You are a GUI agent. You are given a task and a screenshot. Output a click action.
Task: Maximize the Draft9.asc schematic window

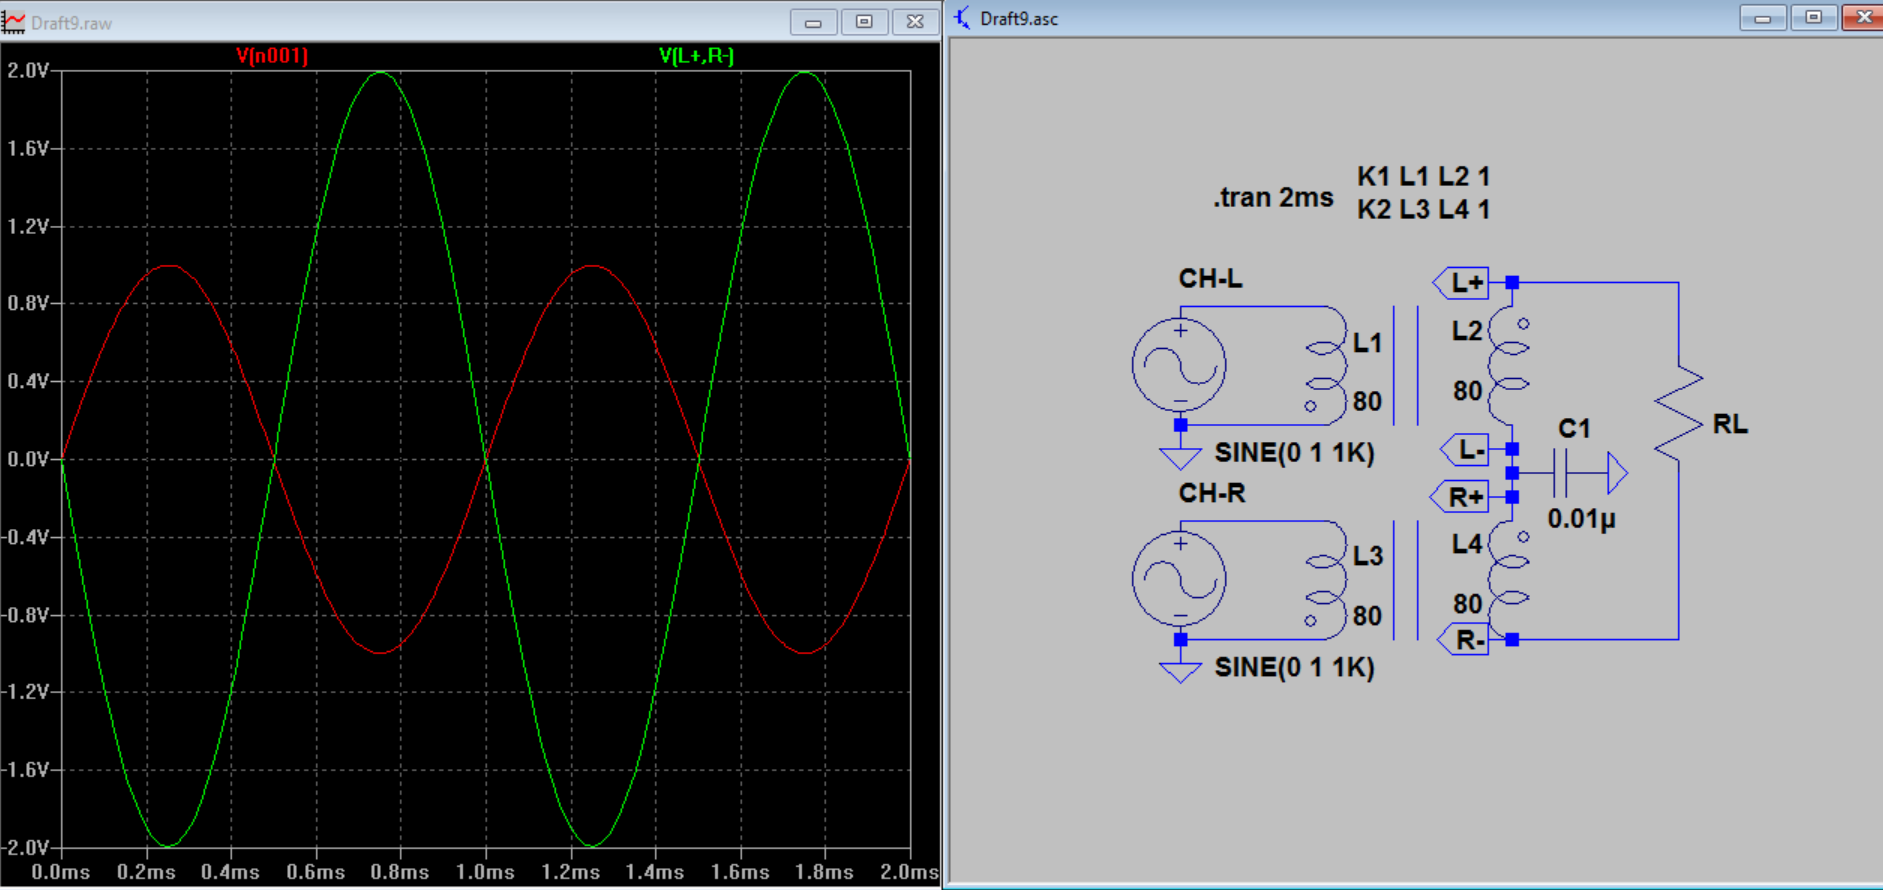[x=1813, y=18]
